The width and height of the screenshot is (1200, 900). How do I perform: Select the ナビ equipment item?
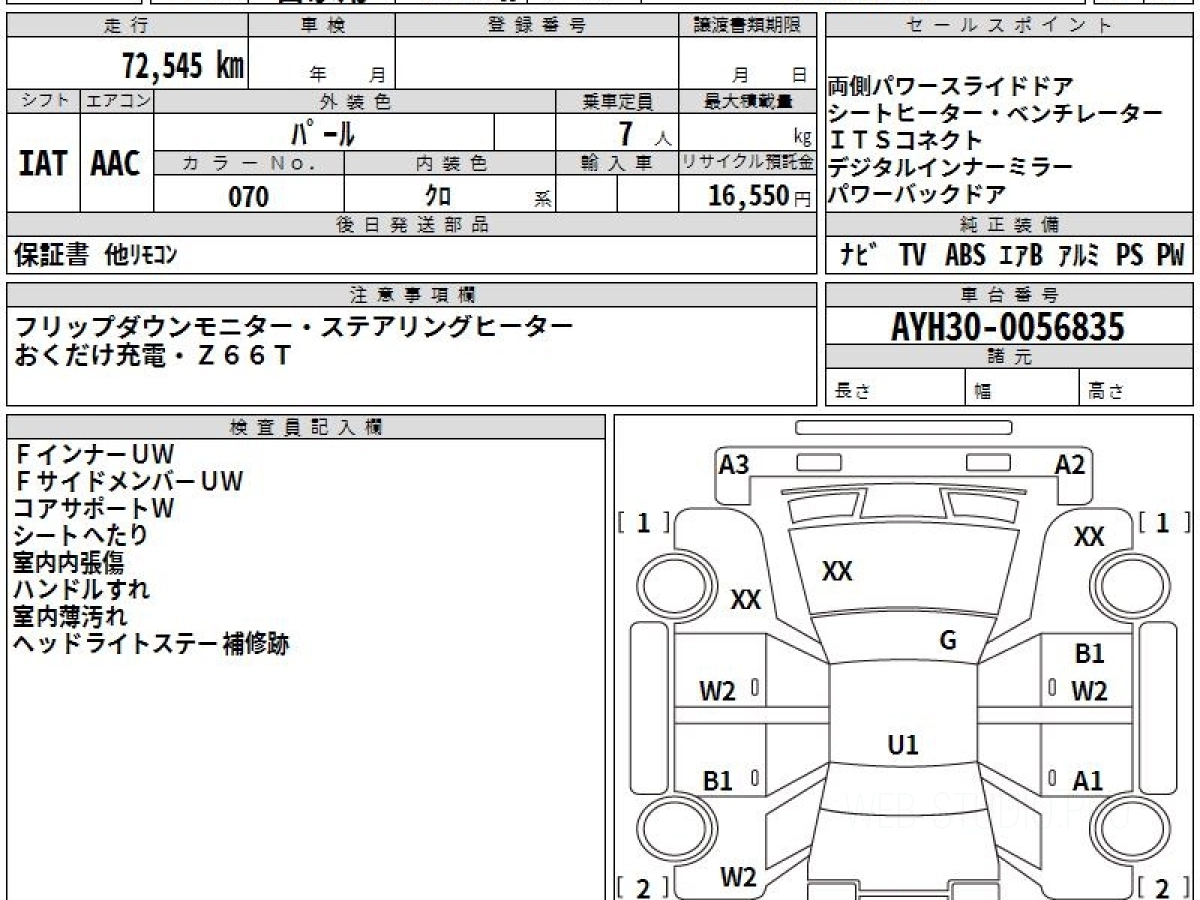[x=859, y=256]
